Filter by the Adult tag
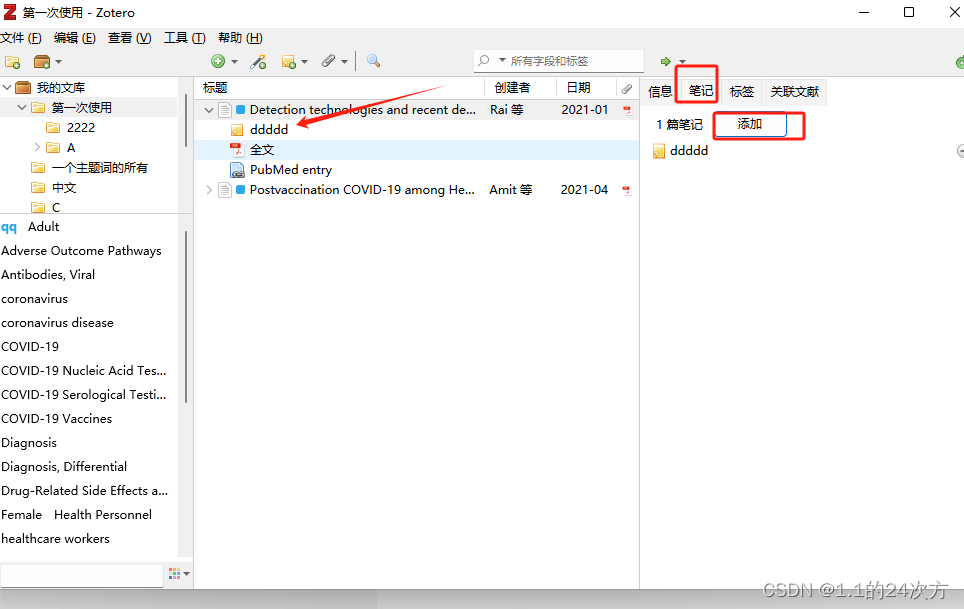This screenshot has width=964, height=609. click(44, 227)
